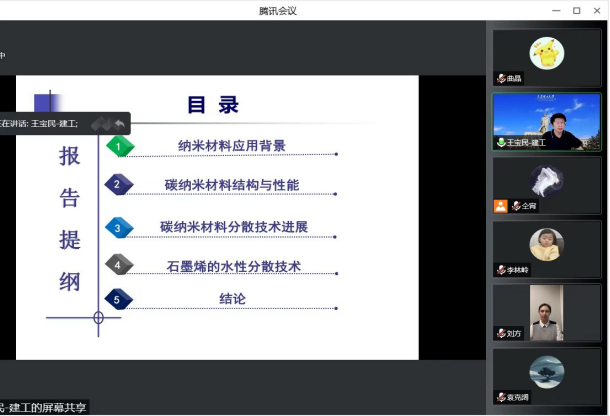610x416 pixels.
Task: Click the muted microphone icon beside 刘方
Action: click(x=501, y=333)
